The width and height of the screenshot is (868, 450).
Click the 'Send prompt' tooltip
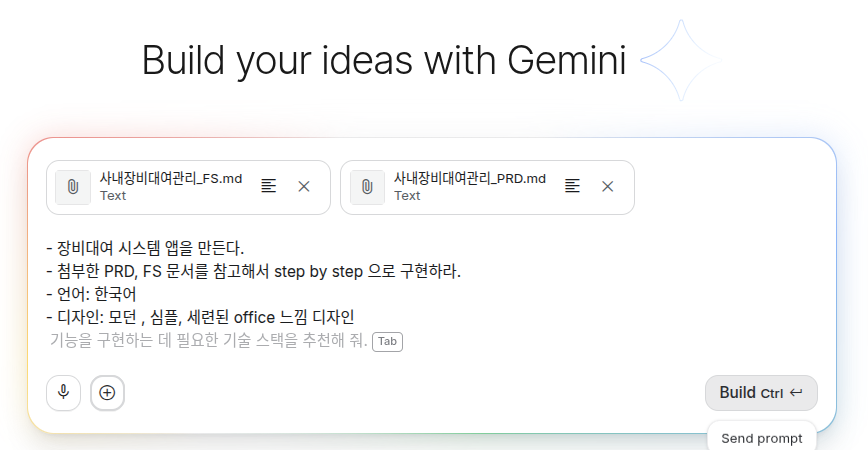pyautogui.click(x=762, y=438)
